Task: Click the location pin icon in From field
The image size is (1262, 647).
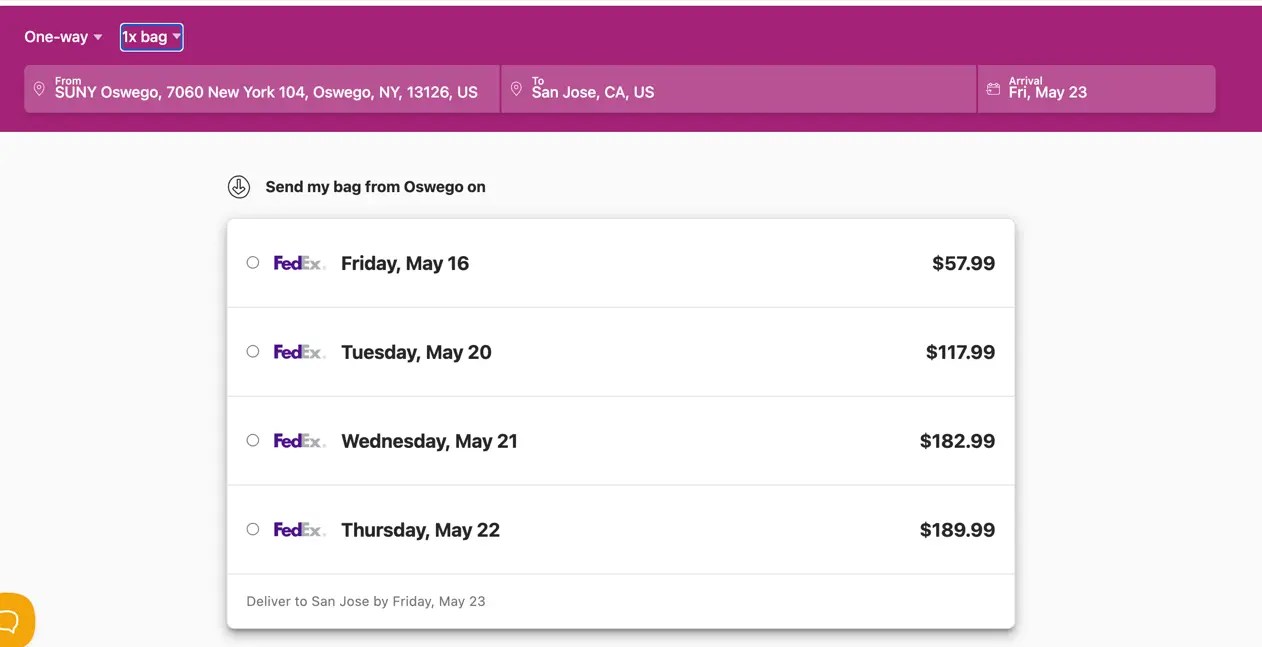Action: (x=39, y=89)
